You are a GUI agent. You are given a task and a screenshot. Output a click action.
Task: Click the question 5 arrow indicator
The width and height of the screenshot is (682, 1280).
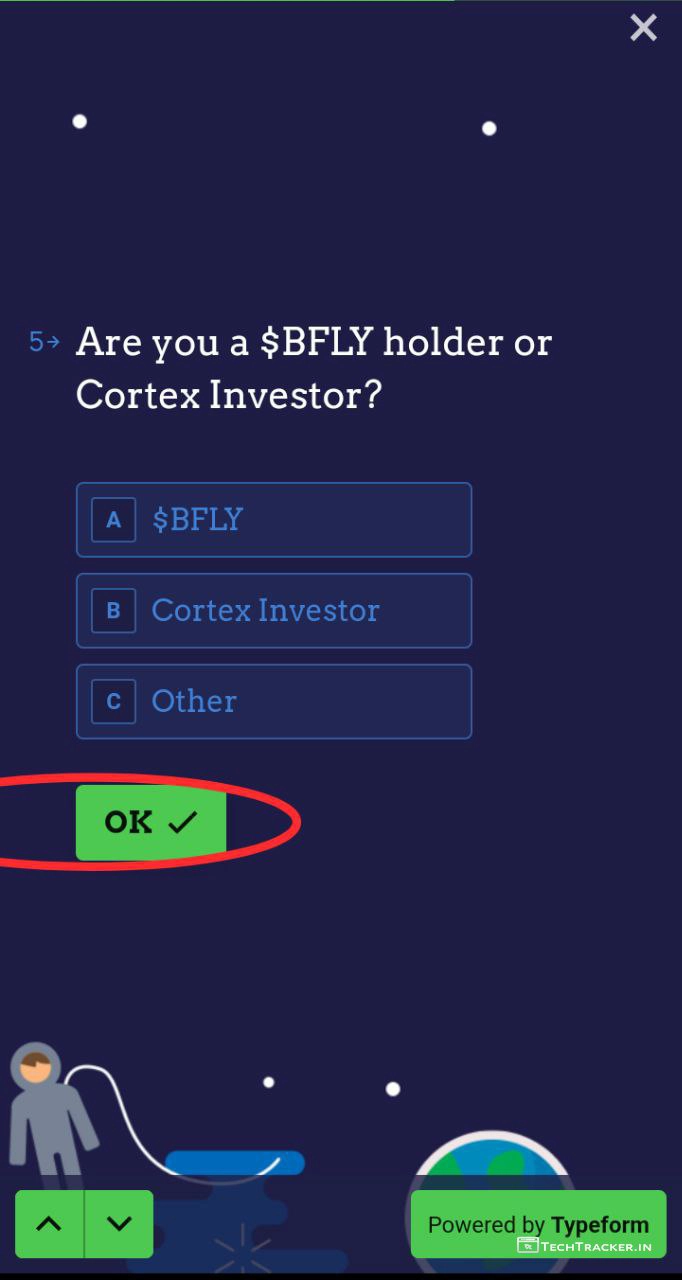pyautogui.click(x=44, y=343)
